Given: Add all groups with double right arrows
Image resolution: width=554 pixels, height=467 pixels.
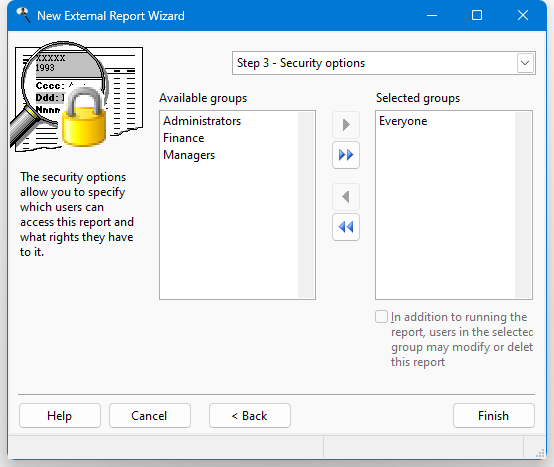Looking at the screenshot, I should click(346, 155).
